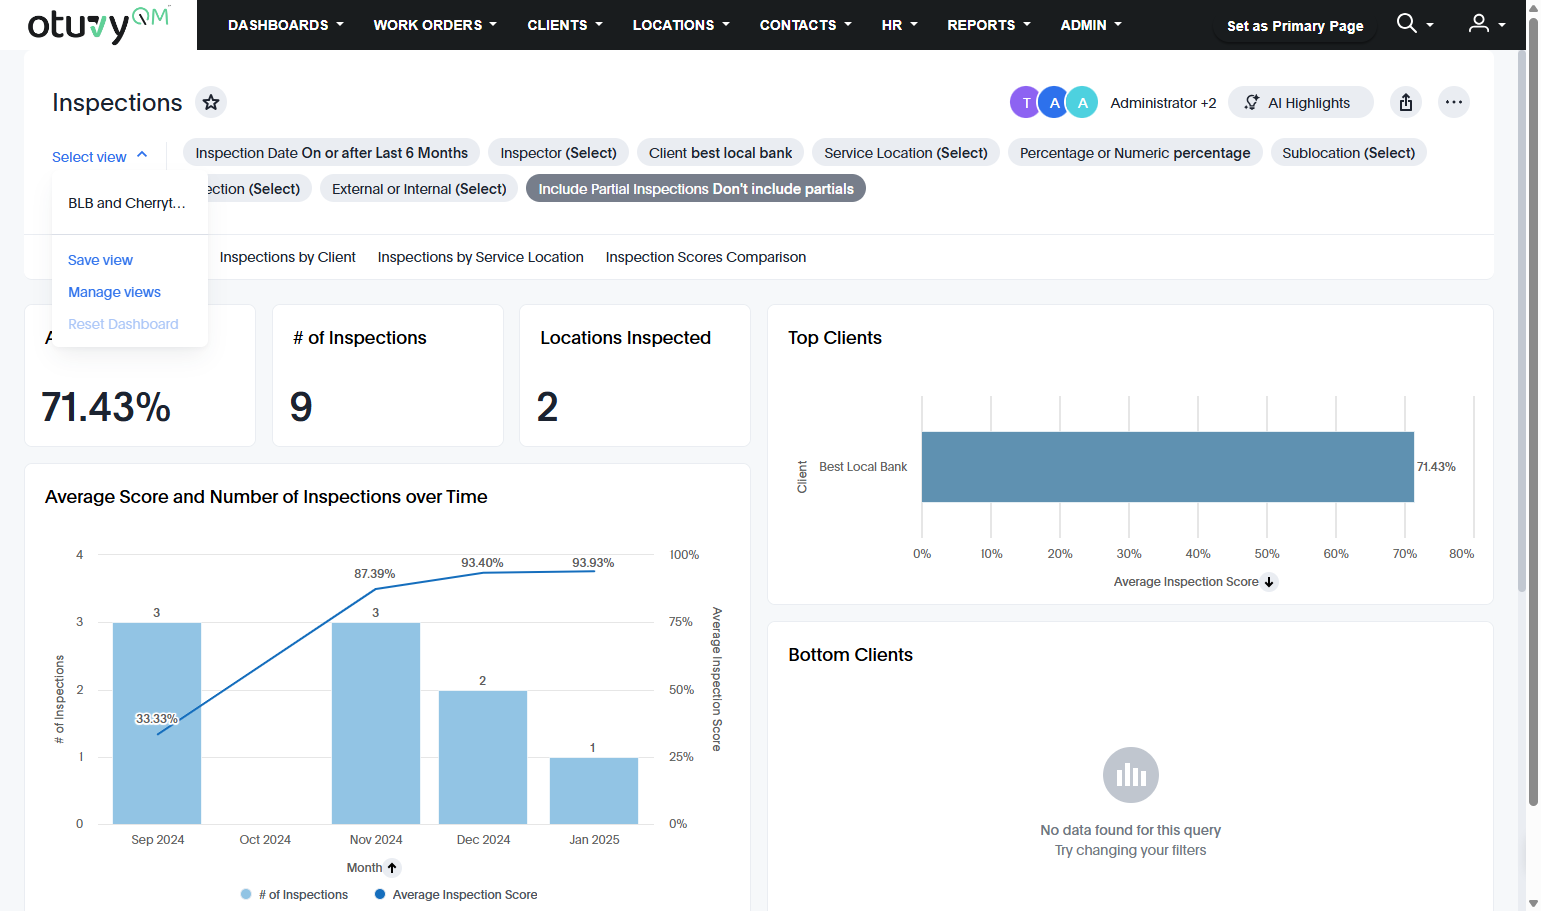The width and height of the screenshot is (1541, 911).
Task: Click the AI Highlights sparkle button
Action: [1300, 102]
